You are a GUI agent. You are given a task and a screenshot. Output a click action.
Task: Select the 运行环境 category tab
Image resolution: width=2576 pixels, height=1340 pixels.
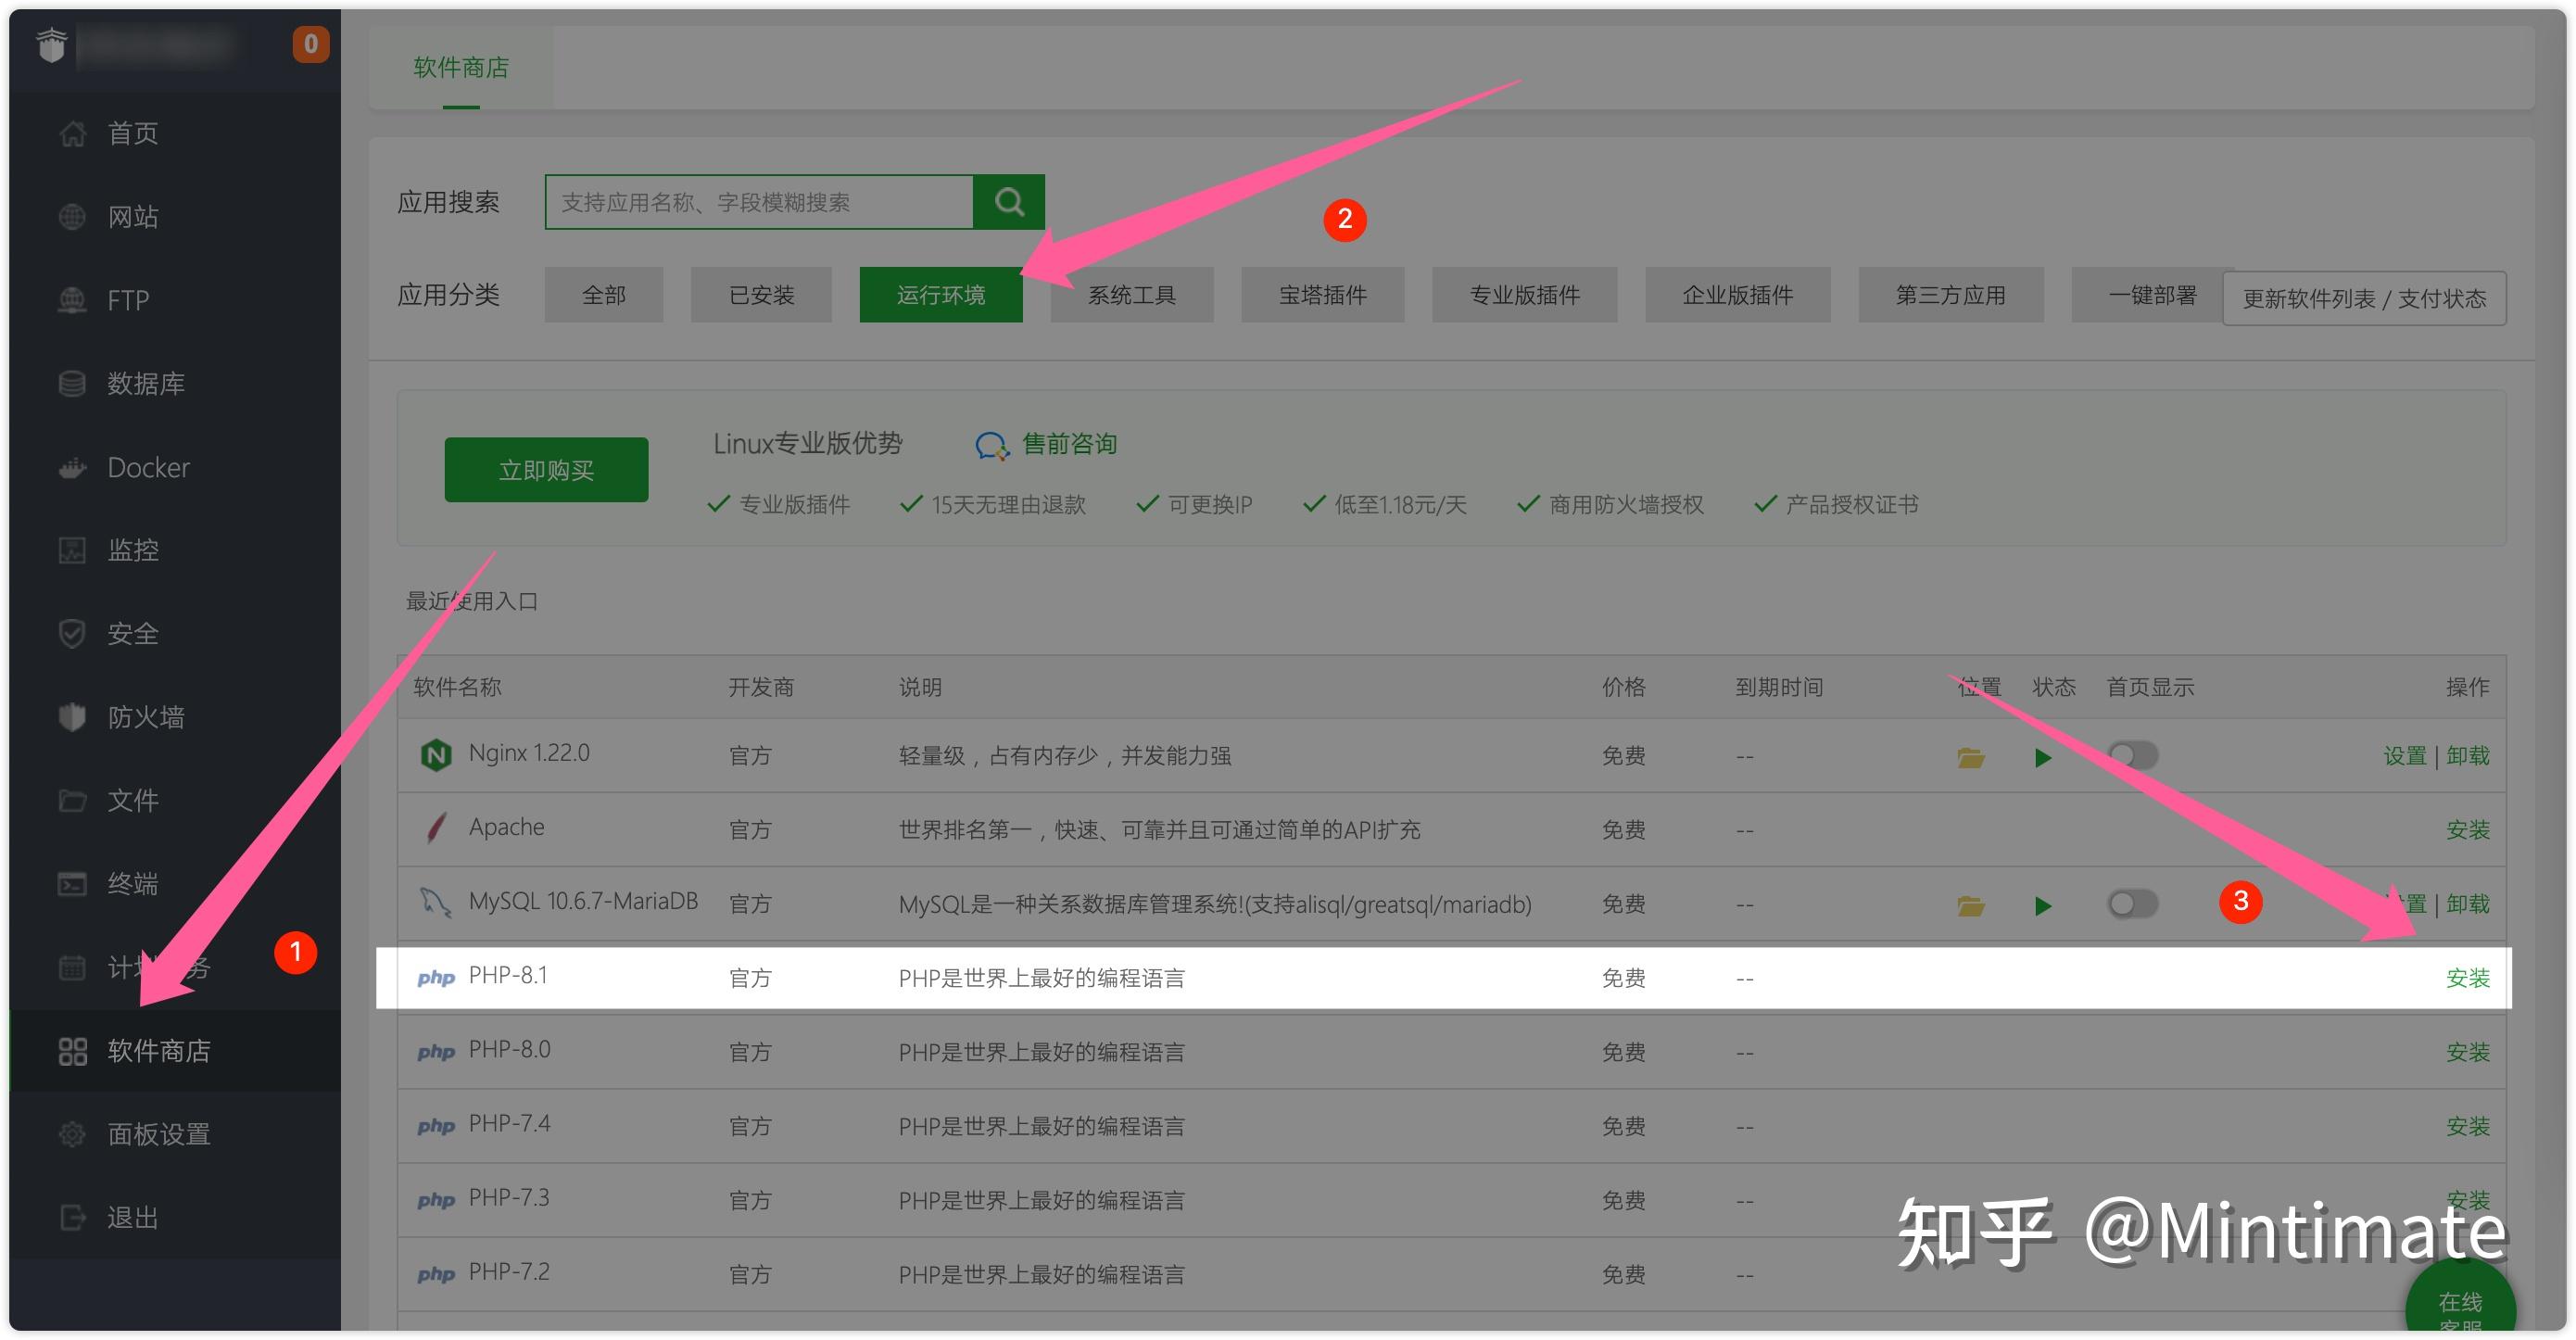940,295
